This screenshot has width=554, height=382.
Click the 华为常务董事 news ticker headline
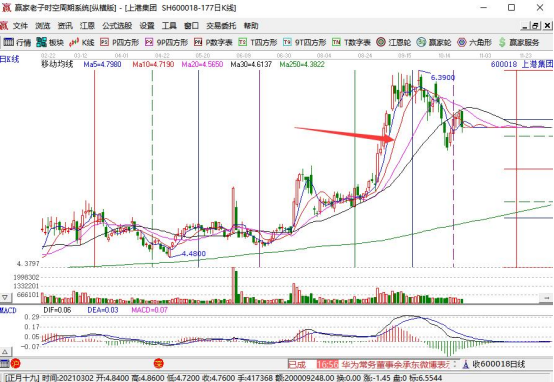(396, 364)
